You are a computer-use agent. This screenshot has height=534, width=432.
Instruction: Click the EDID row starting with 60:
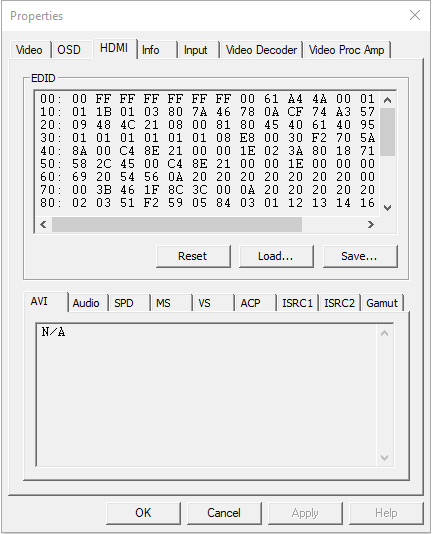[x=207, y=177]
